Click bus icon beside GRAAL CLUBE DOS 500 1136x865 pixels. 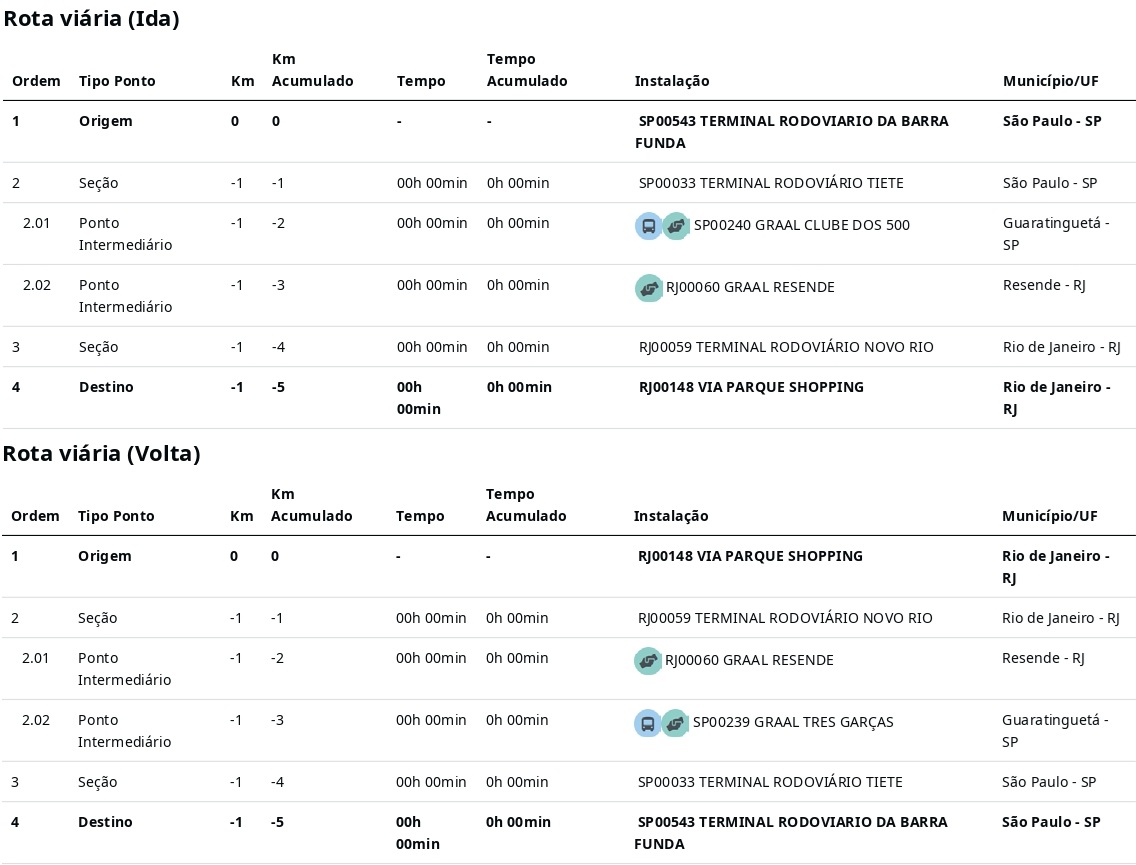[648, 226]
